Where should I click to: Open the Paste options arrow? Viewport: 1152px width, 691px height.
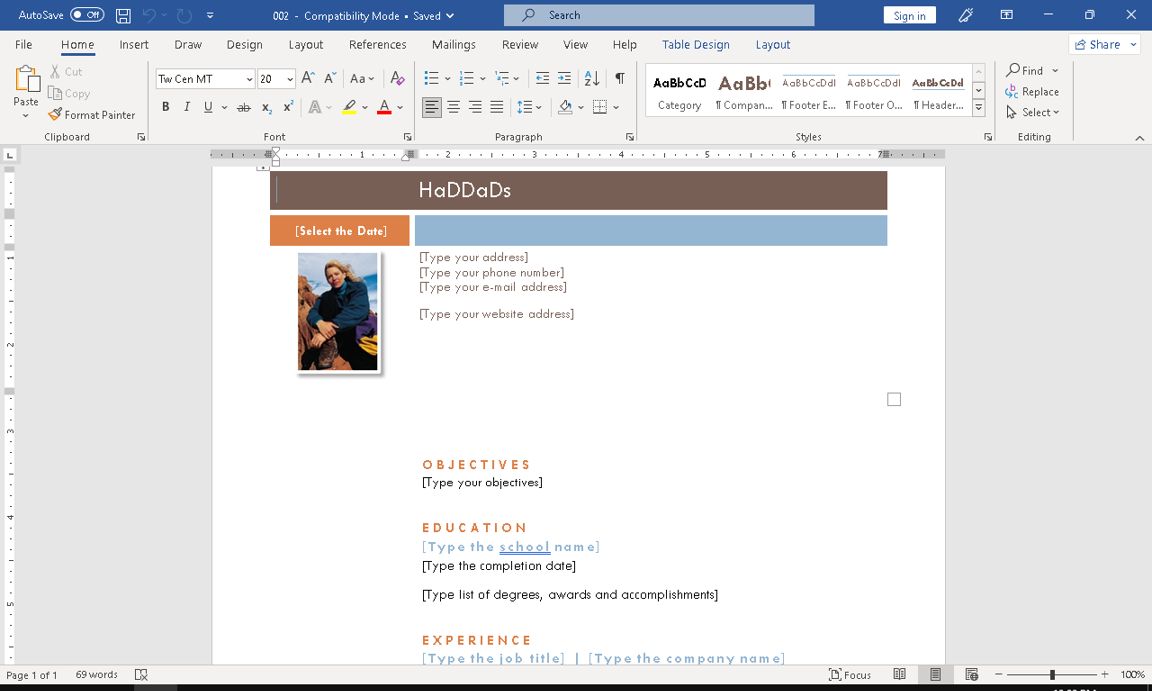[x=26, y=116]
